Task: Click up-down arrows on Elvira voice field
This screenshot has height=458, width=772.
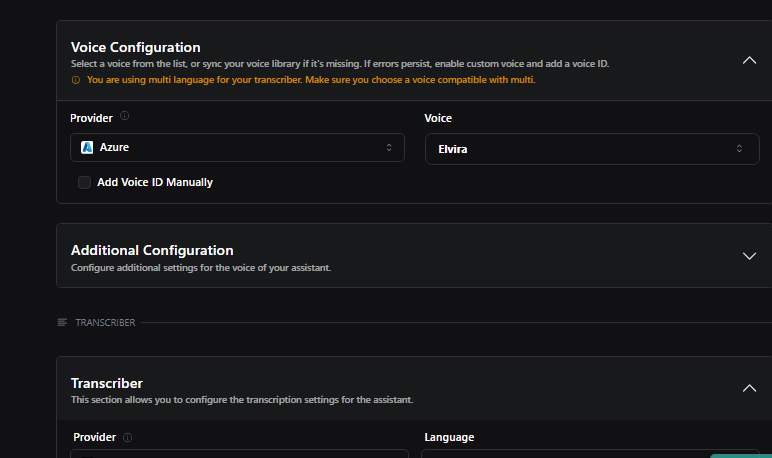Action: 739,149
